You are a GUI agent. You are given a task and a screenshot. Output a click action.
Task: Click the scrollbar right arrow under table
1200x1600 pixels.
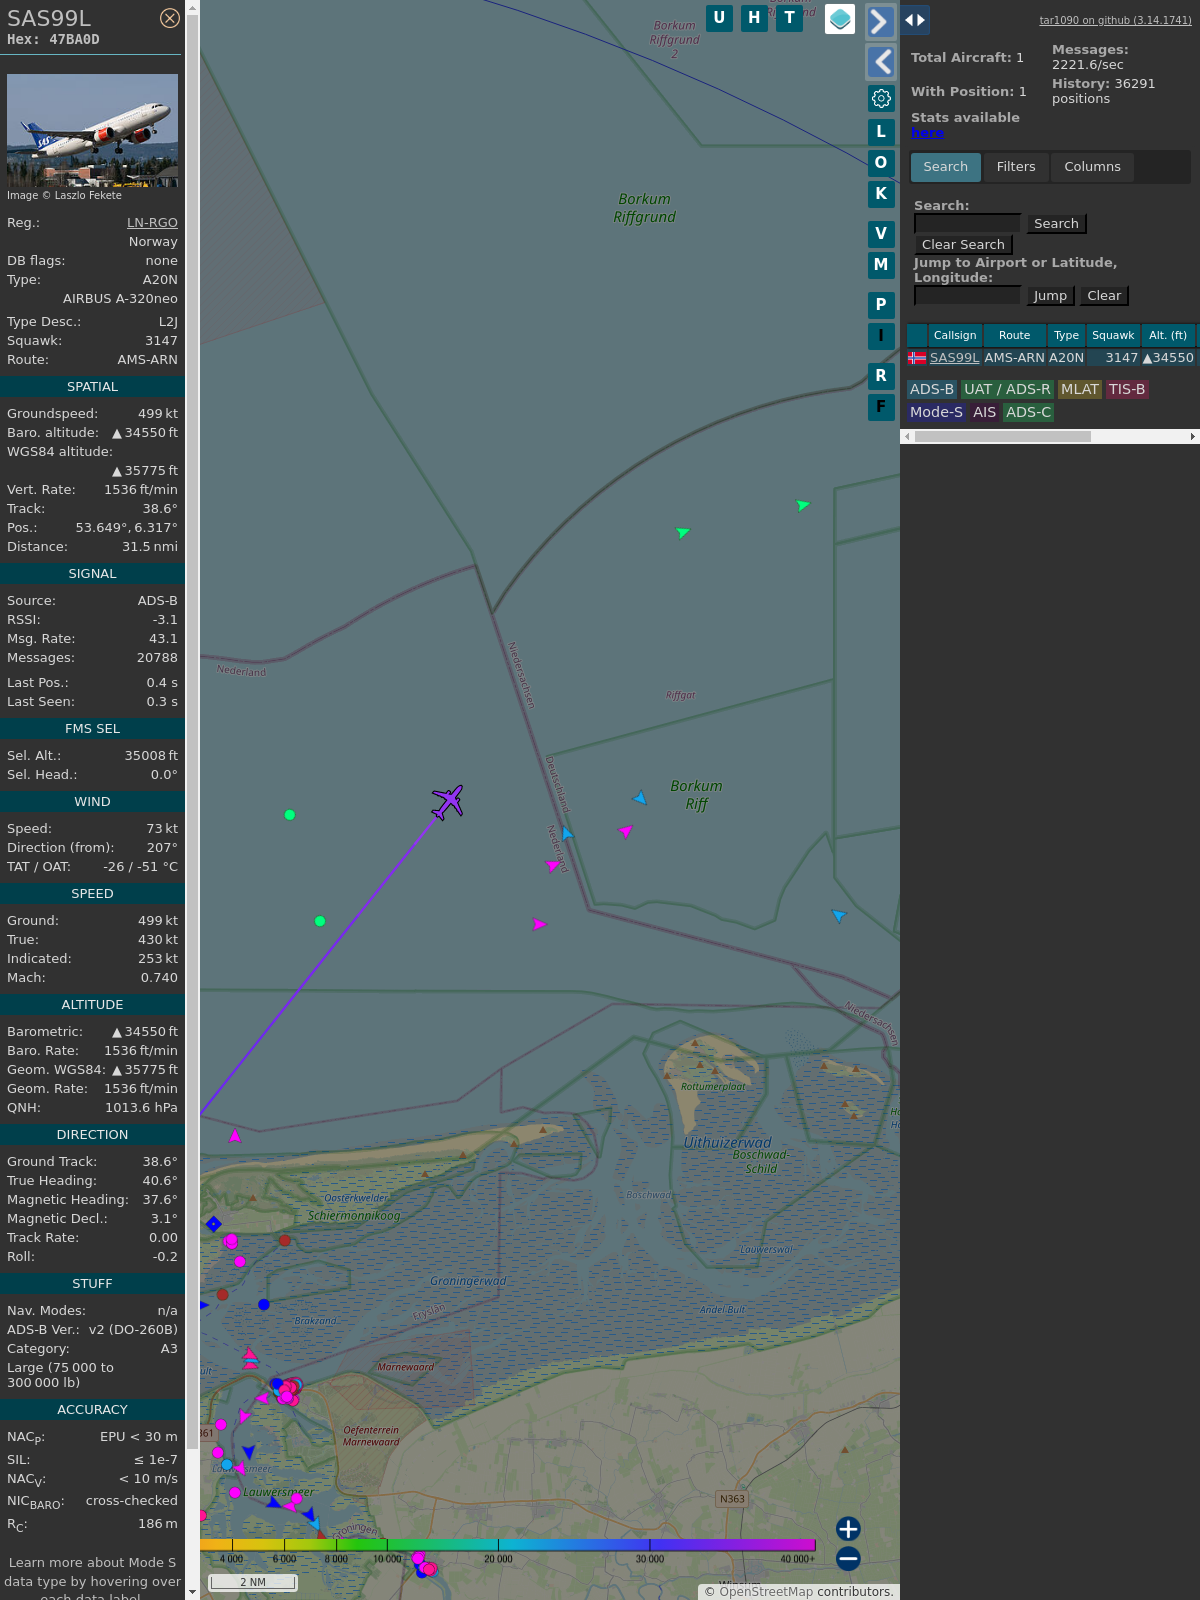[x=1193, y=437]
